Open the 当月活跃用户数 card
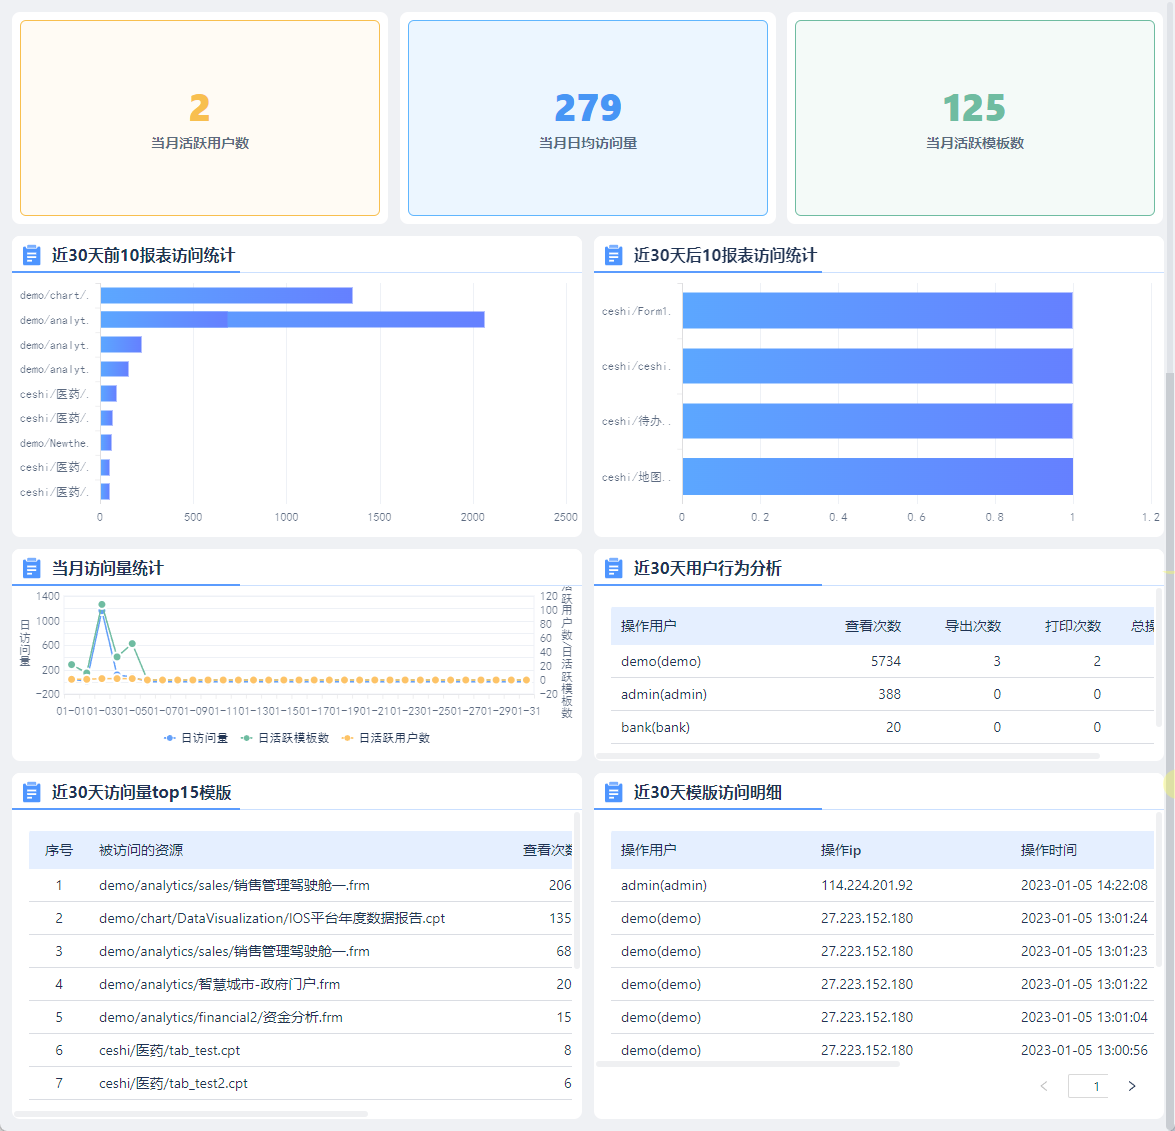 click(200, 118)
